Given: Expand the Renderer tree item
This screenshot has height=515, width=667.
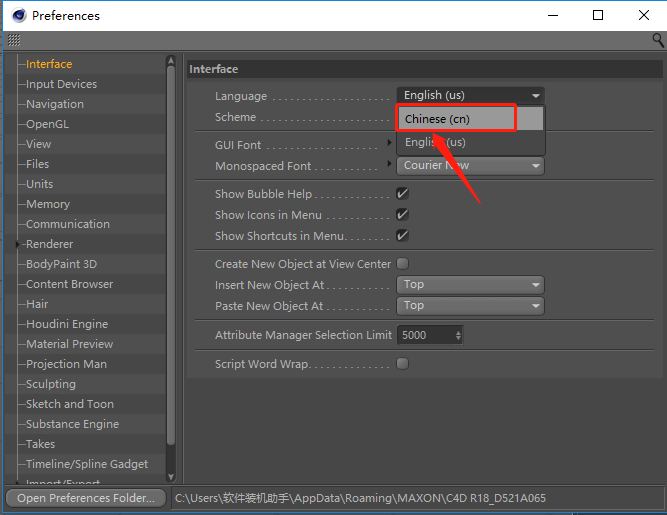Looking at the screenshot, I should [17, 244].
